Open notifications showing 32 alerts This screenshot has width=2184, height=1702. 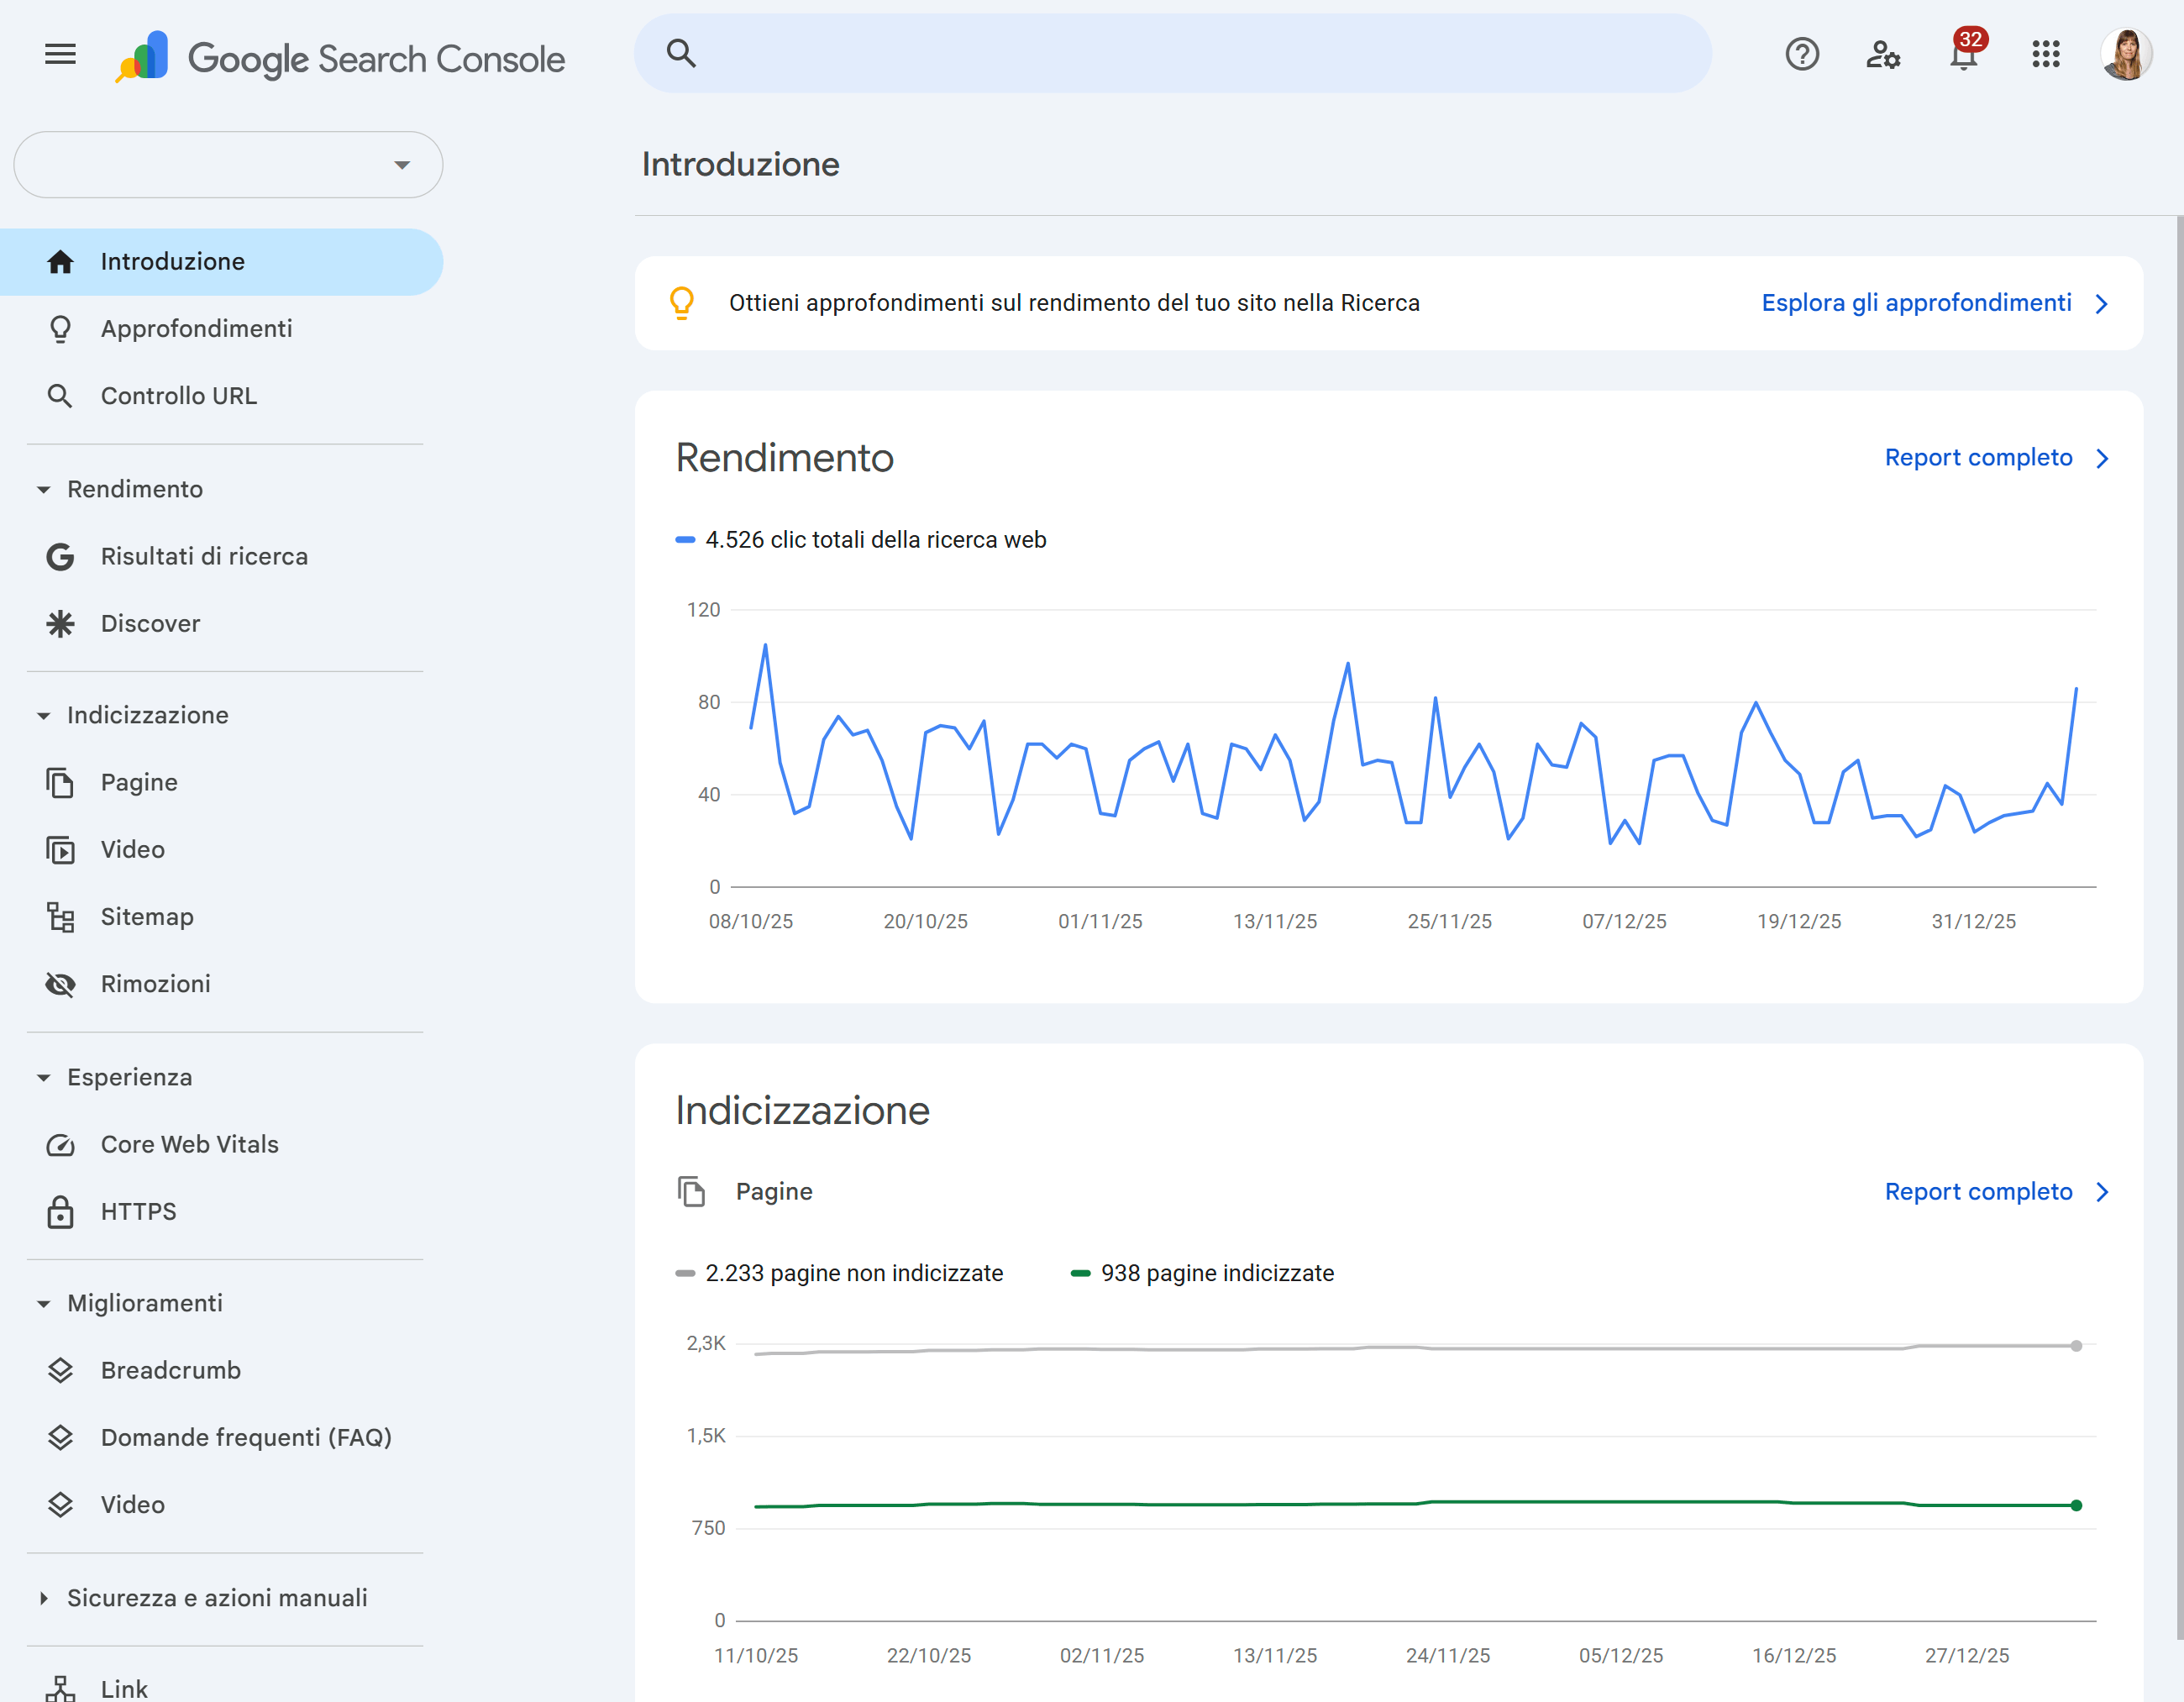point(1963,55)
